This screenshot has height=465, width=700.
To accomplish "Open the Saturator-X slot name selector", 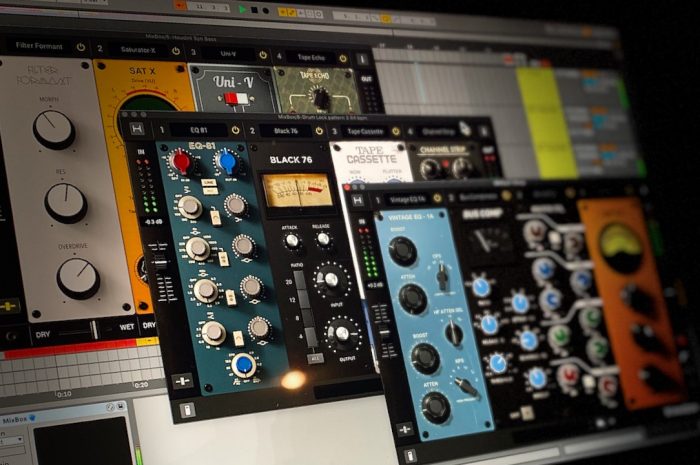I will tap(138, 50).
